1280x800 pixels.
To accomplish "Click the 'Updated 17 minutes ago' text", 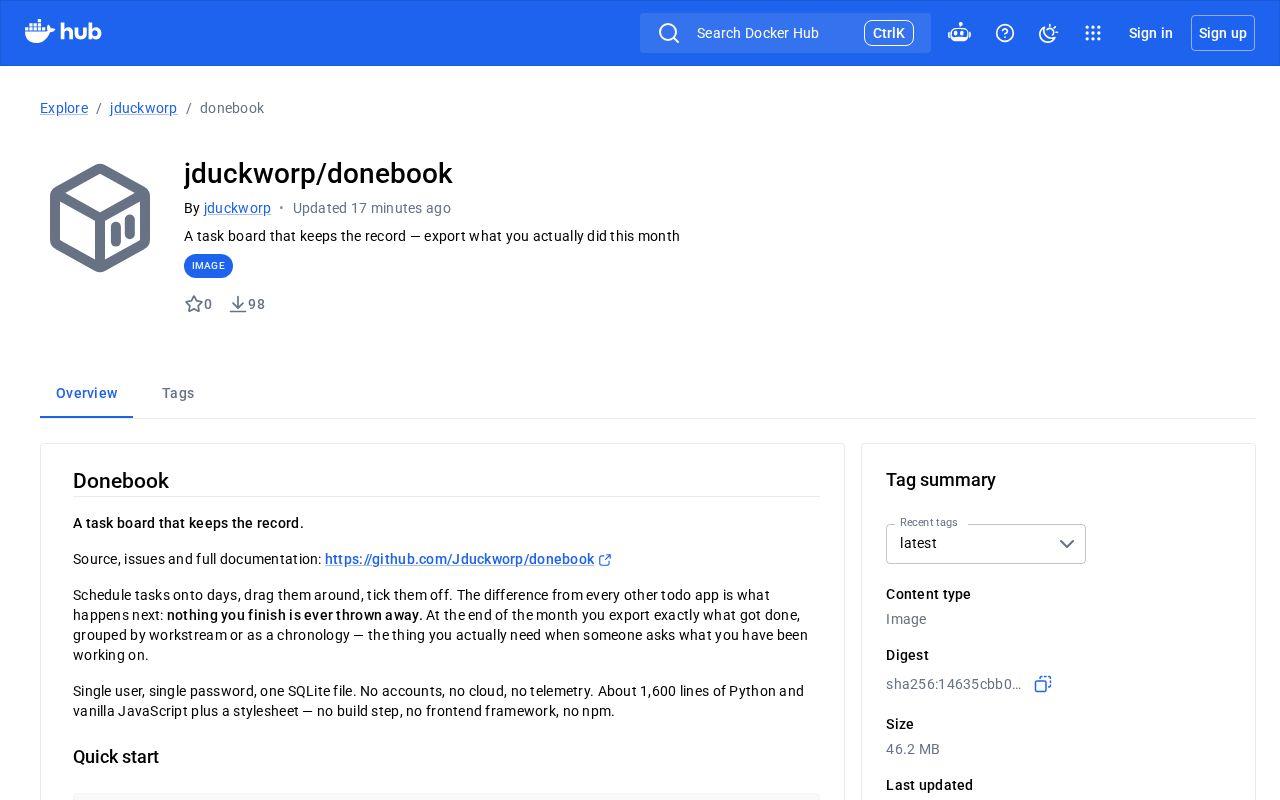I will [x=372, y=208].
